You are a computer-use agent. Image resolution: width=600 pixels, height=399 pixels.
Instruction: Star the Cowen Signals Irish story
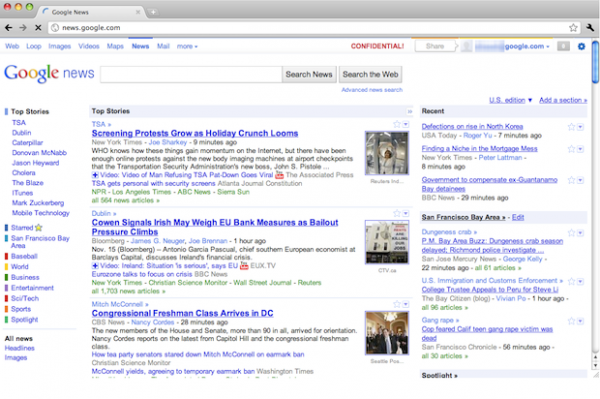point(397,213)
